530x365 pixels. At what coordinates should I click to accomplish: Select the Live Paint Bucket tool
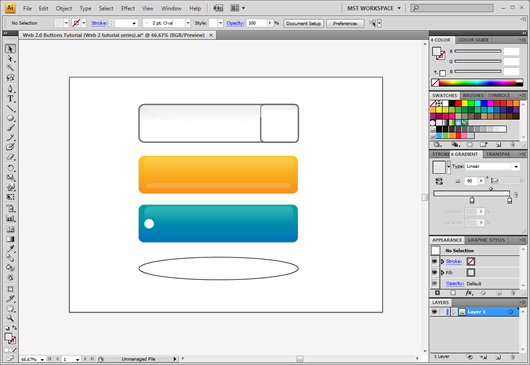(10, 268)
